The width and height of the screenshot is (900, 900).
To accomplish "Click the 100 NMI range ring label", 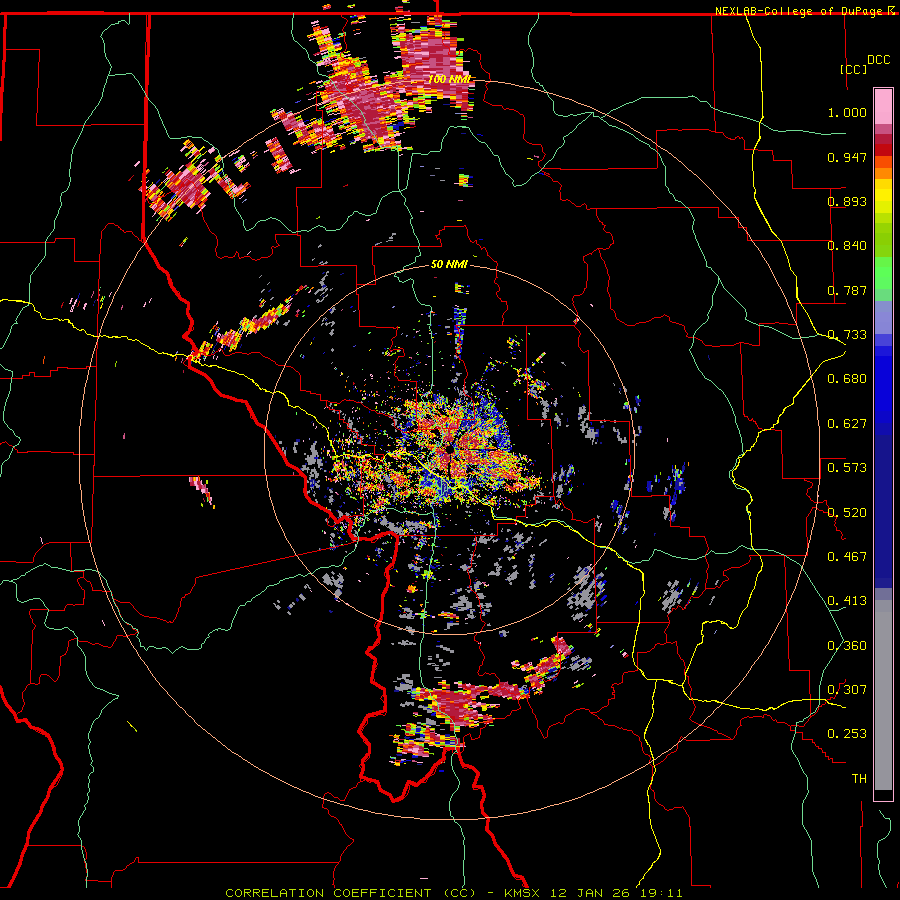I will click(449, 79).
